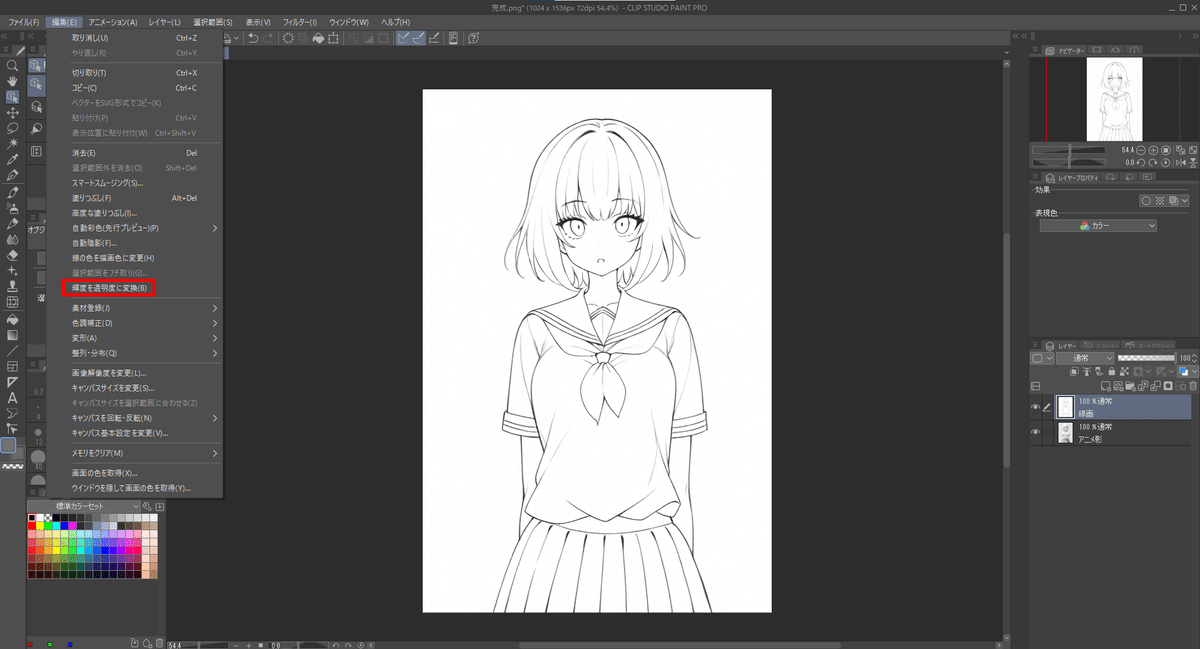Select the Frame border tool
Viewport: 1200px width, 649px height.
coord(12,366)
